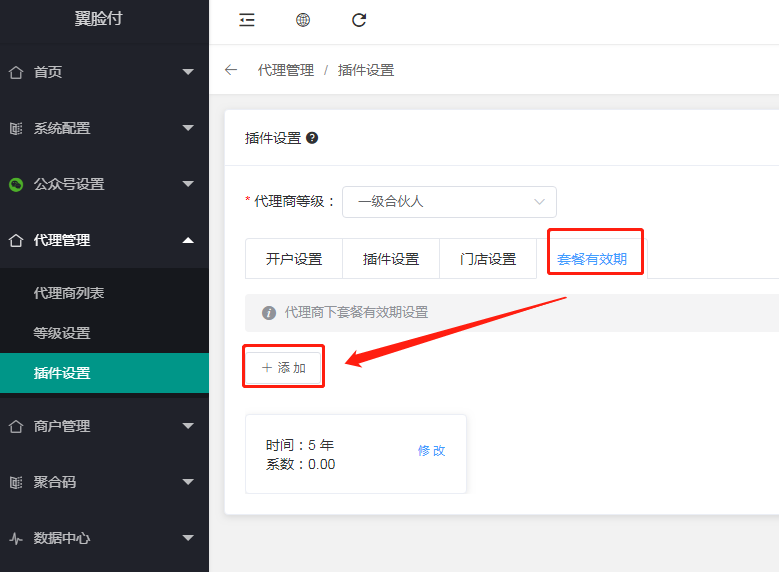The height and width of the screenshot is (572, 779).
Task: Click the 代理管理 sidebar label
Action: point(62,241)
